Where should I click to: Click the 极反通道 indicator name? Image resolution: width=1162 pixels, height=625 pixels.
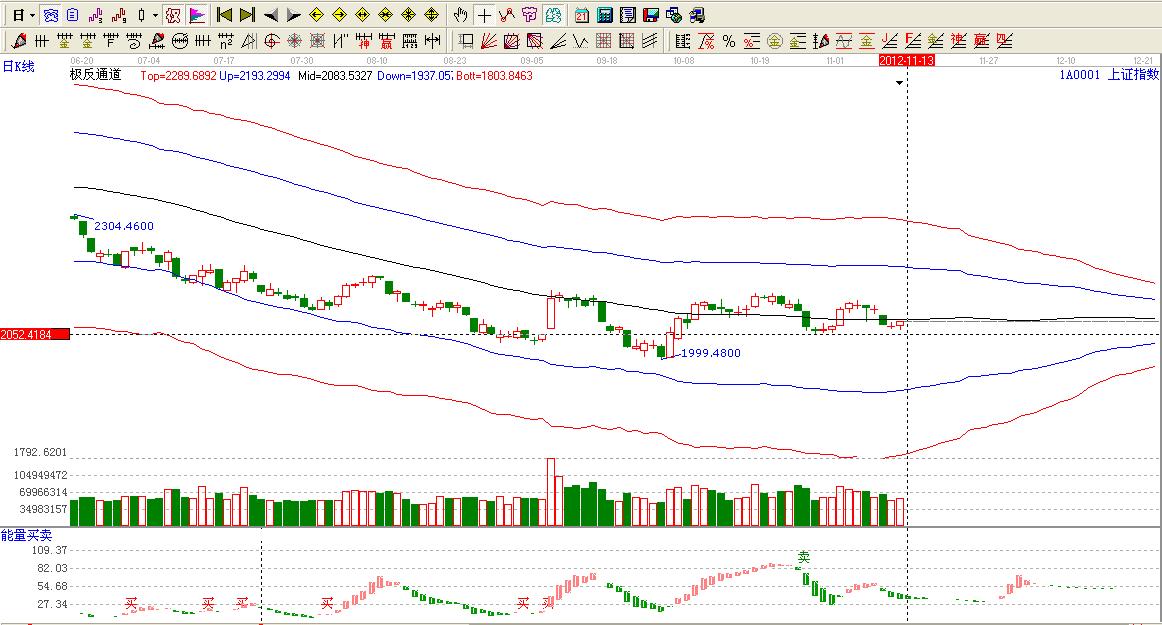click(95, 75)
